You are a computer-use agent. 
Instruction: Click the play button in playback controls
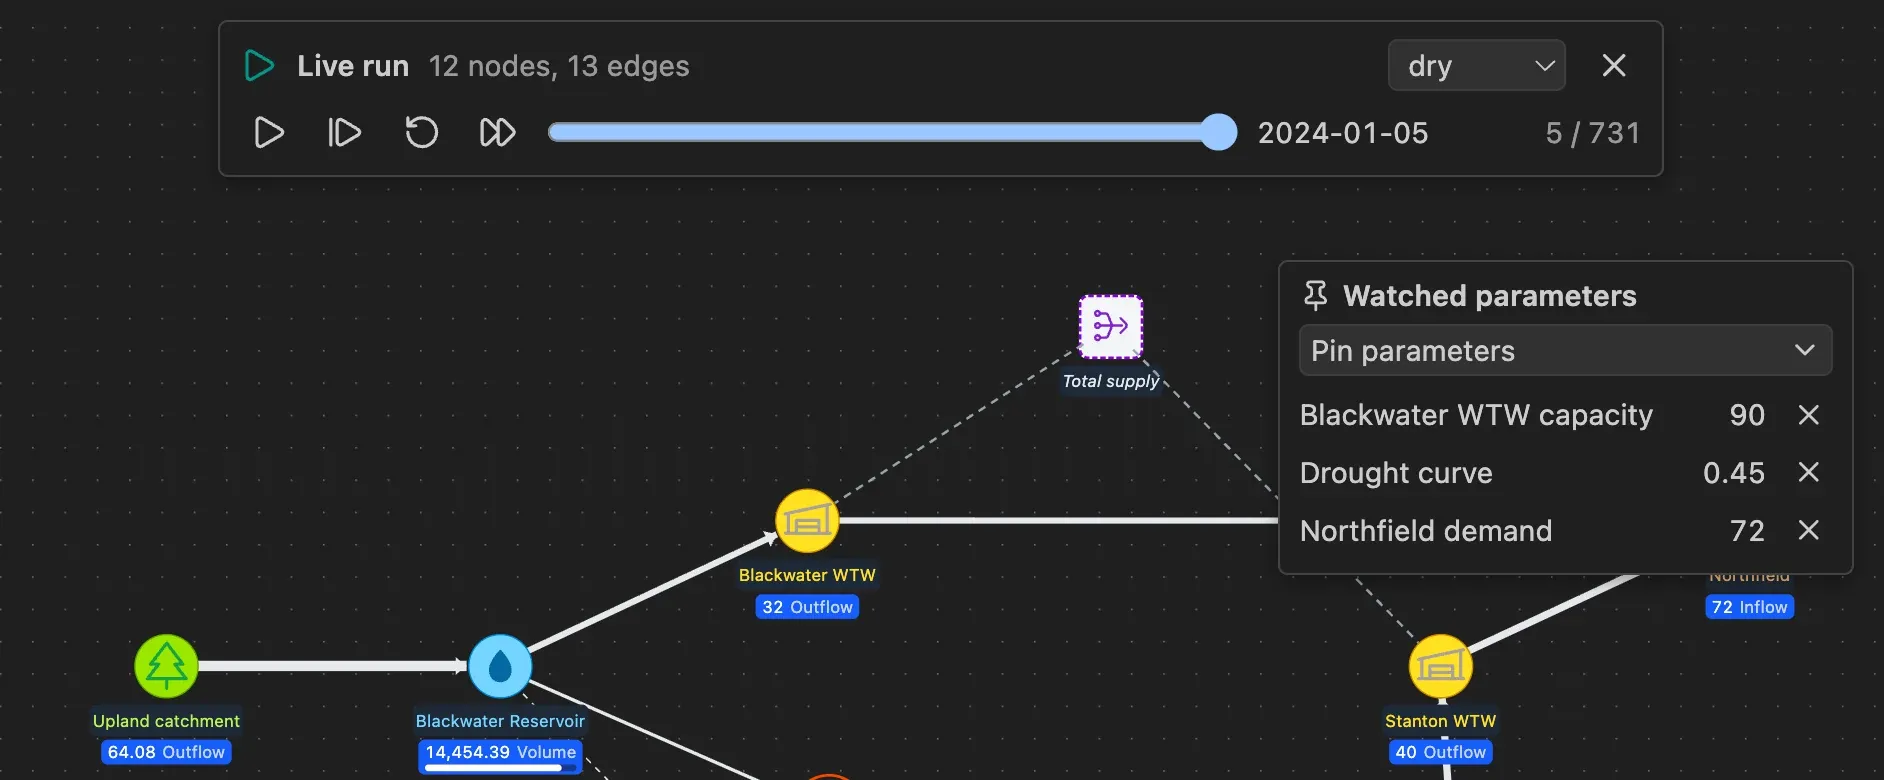click(x=268, y=133)
